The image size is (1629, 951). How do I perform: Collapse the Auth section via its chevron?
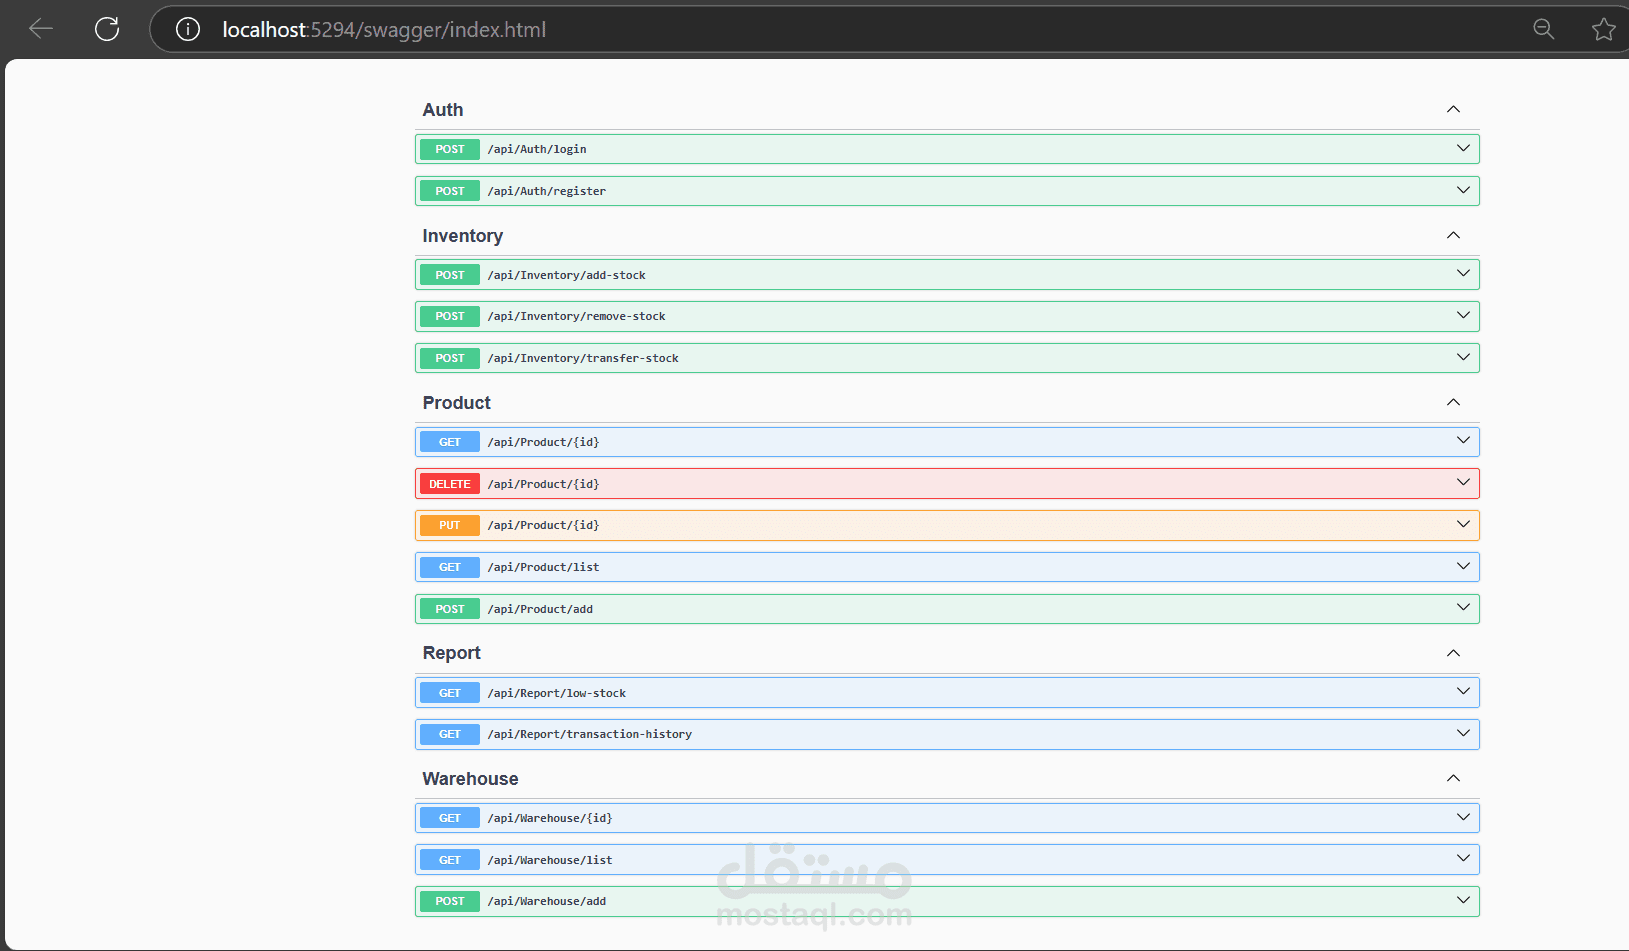(x=1453, y=109)
